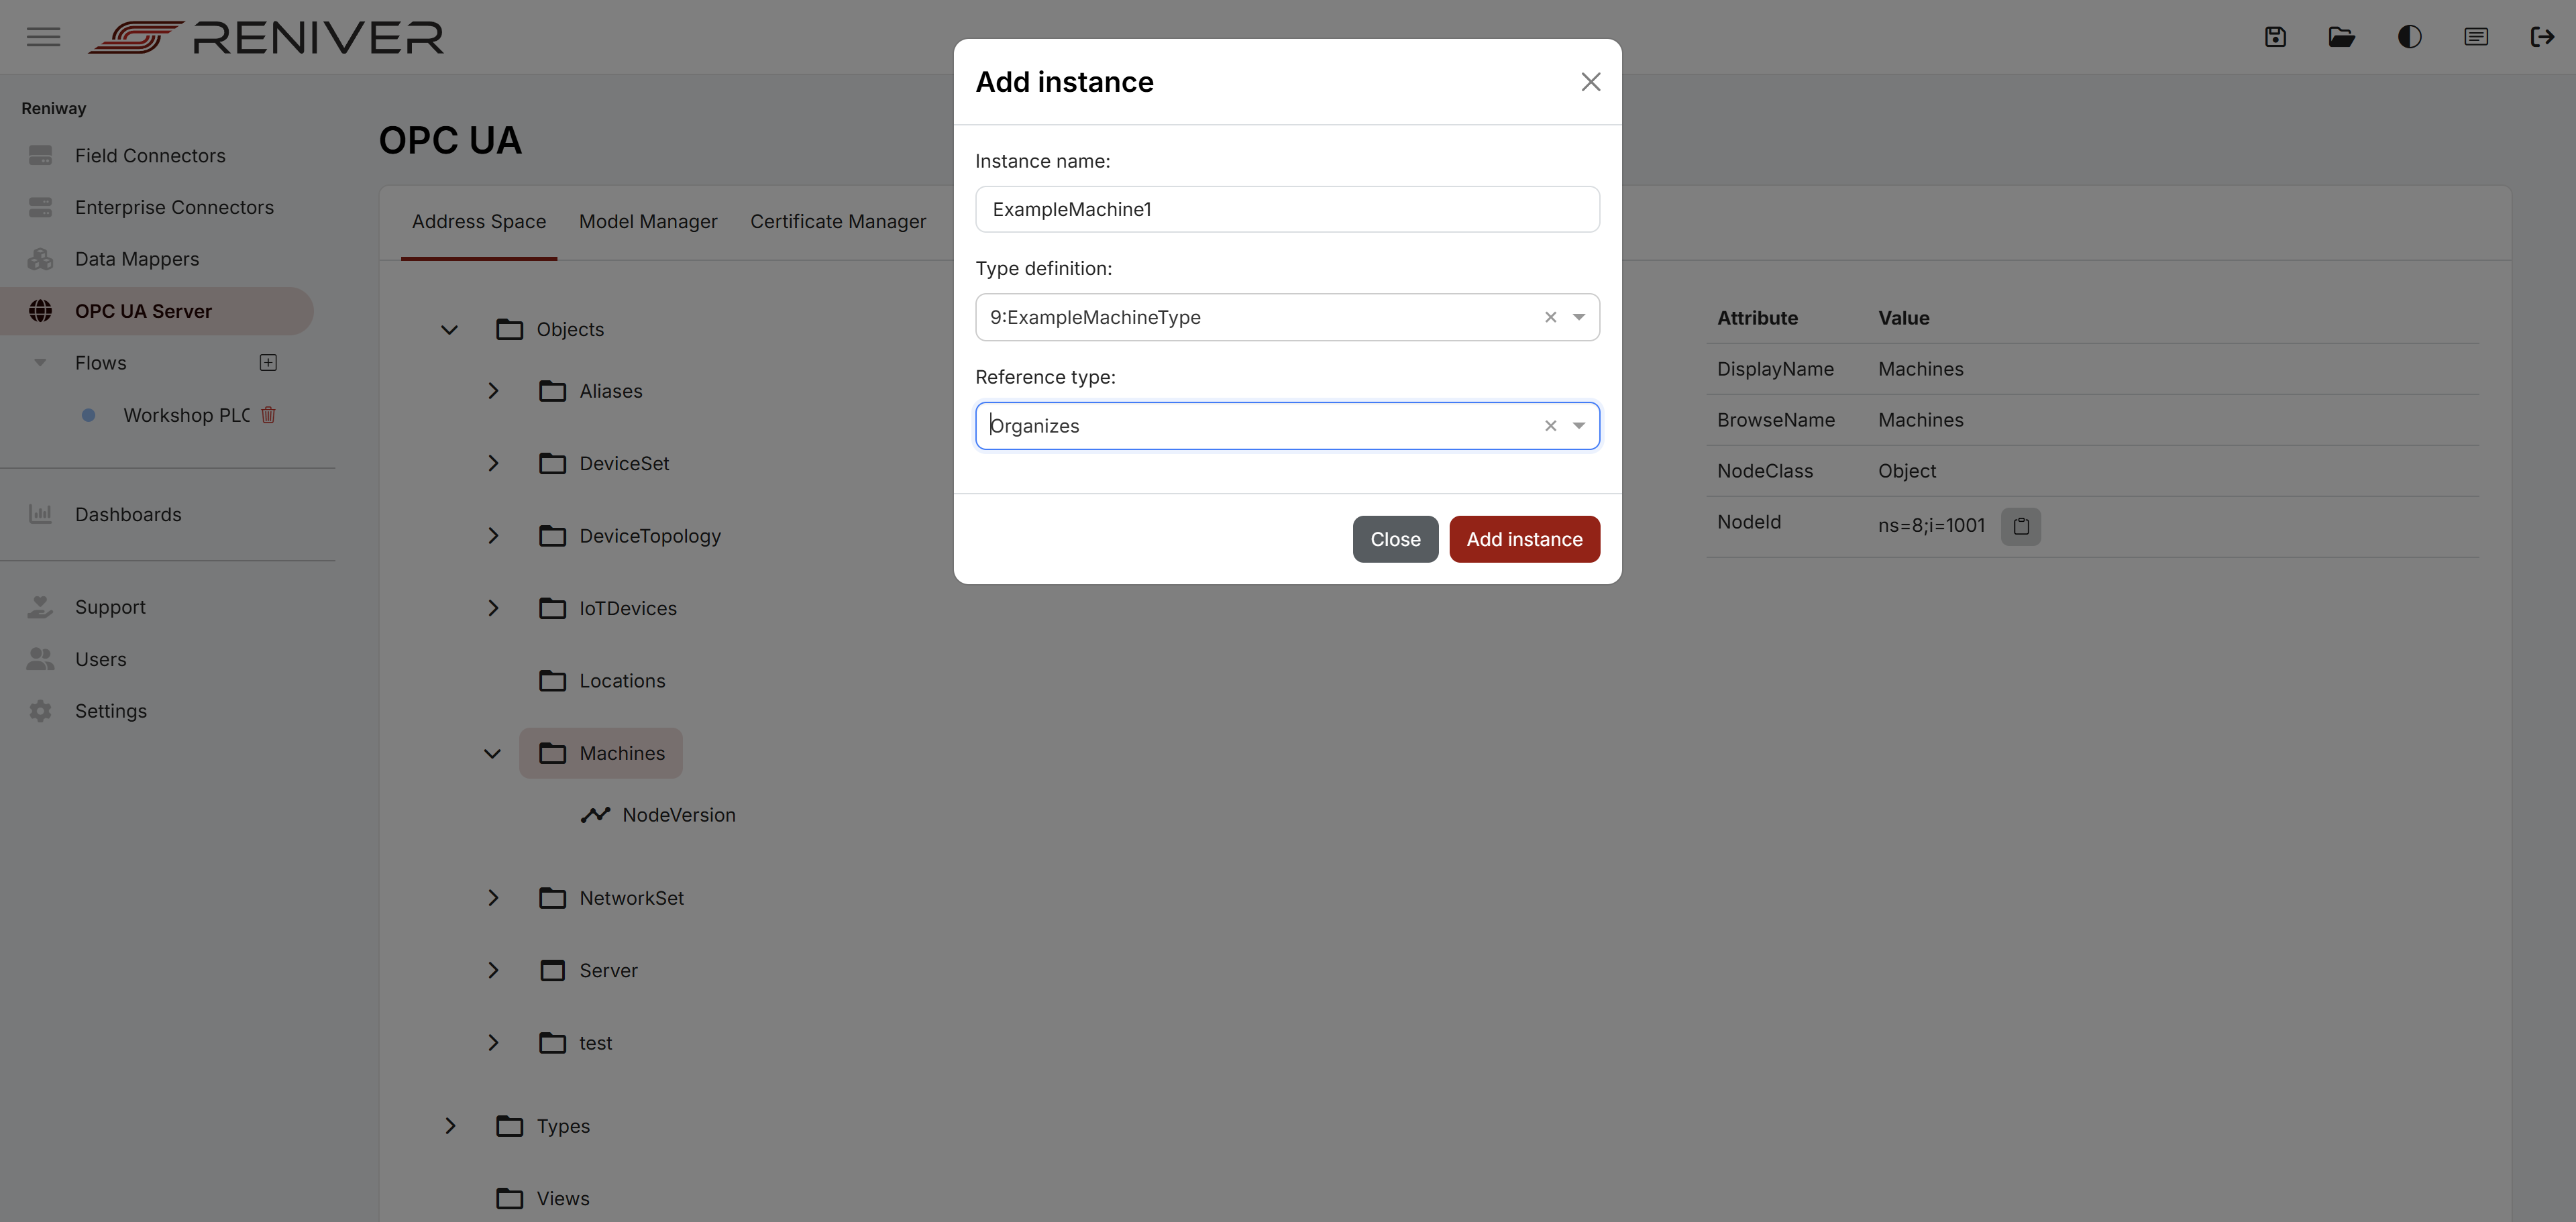Open a project via the folder icon
2576x1222 pixels.
[x=2341, y=37]
